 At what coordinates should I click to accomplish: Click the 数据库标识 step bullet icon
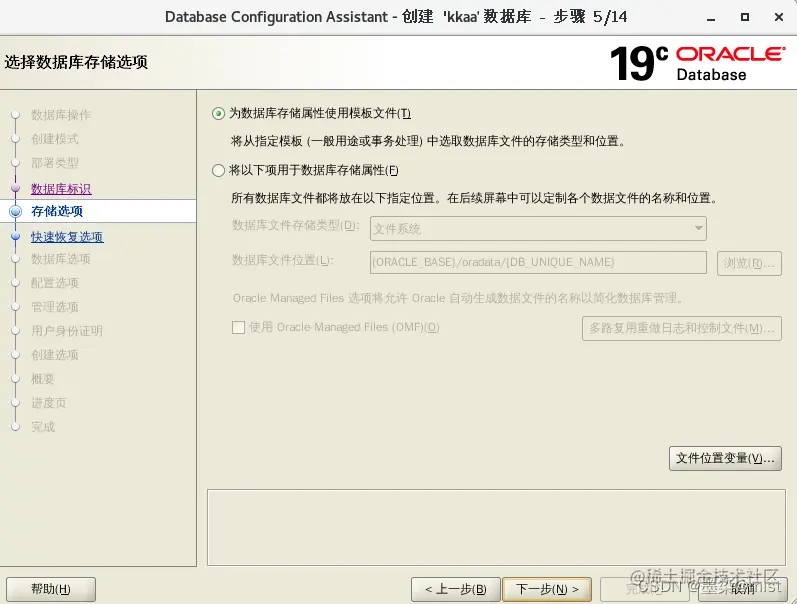coord(16,189)
